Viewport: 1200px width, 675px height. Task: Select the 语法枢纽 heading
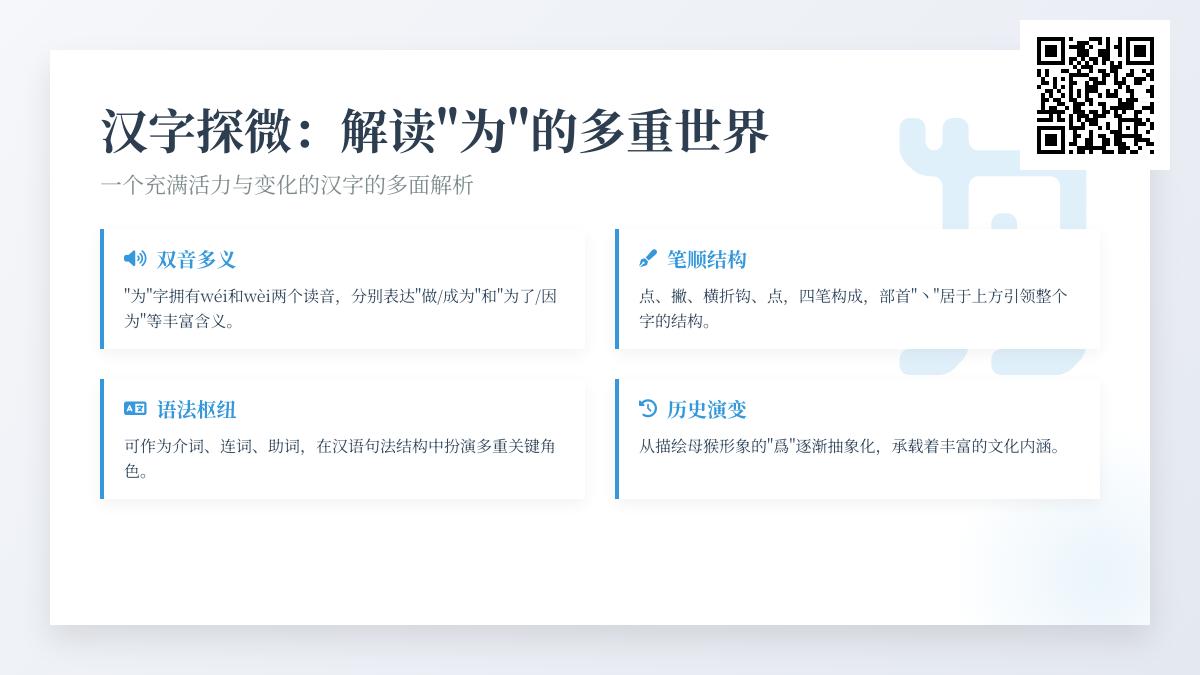[196, 409]
